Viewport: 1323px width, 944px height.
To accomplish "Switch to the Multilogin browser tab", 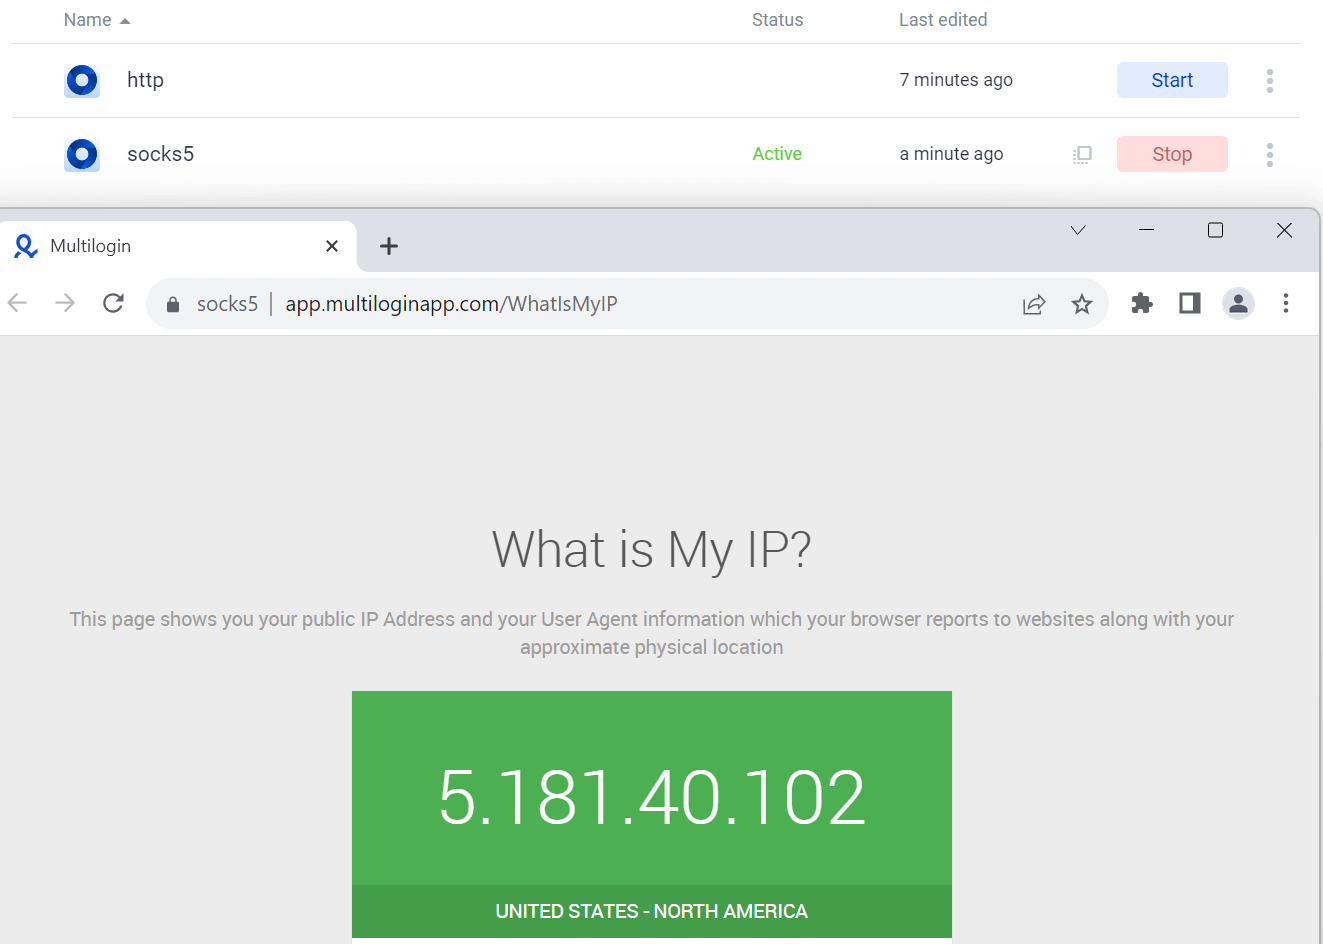I will tap(178, 246).
